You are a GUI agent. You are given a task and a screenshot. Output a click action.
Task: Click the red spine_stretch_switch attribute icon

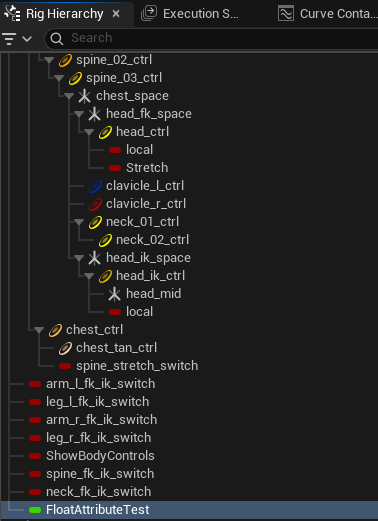coord(65,366)
